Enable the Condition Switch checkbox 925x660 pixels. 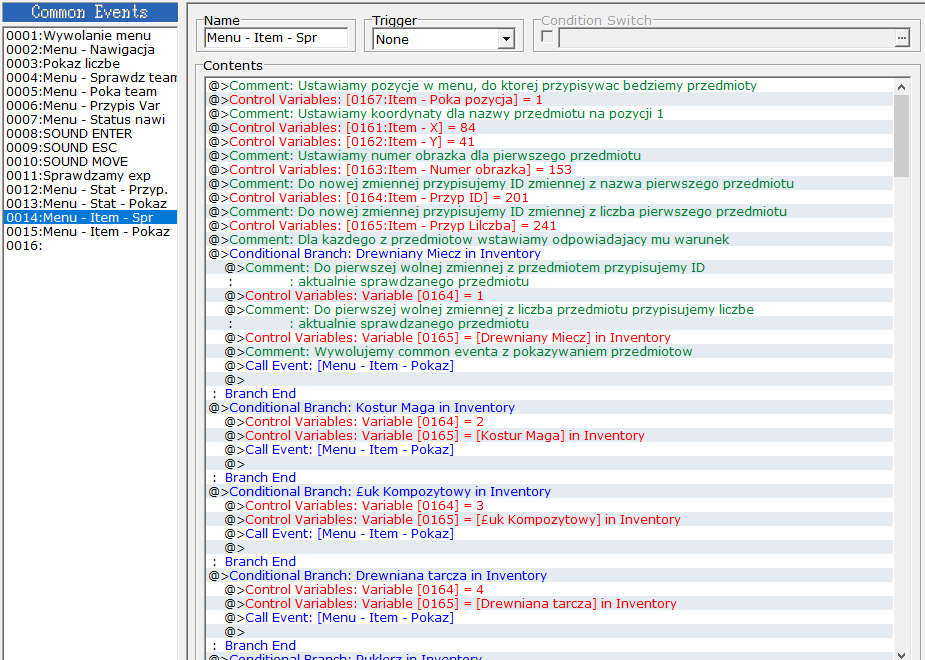(547, 37)
